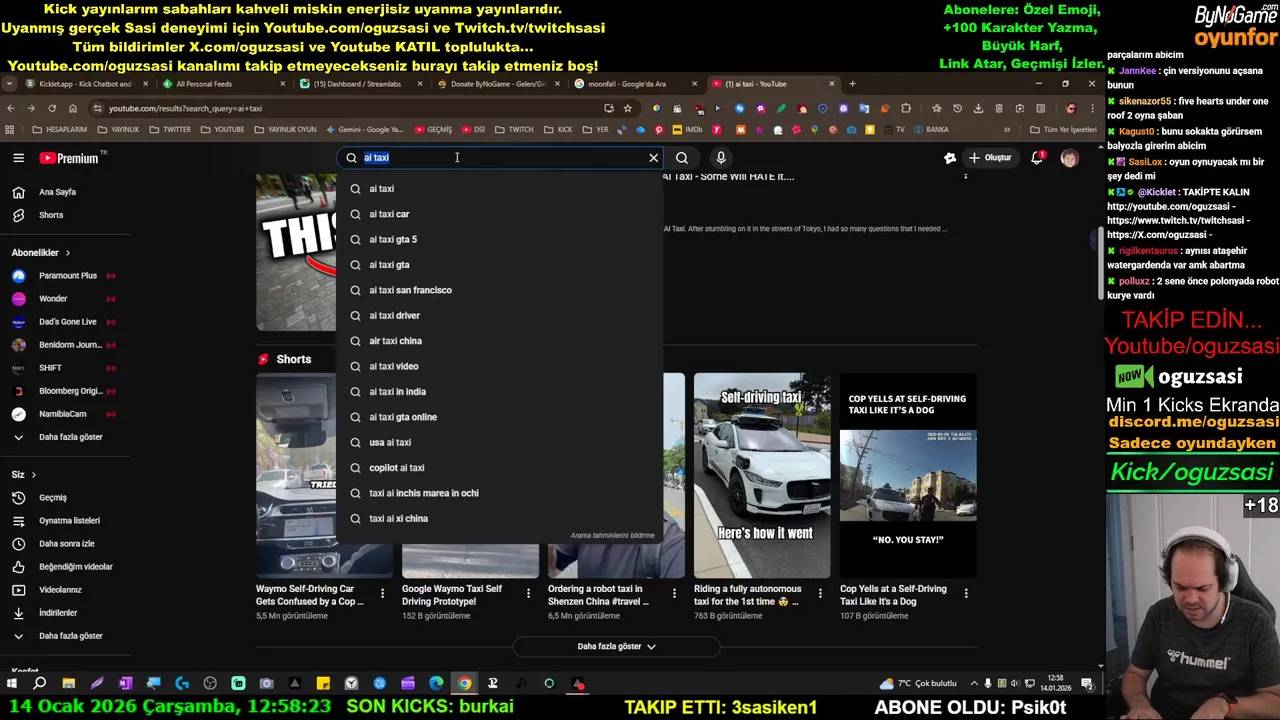
Task: Expand "Daha fazla göster" under Siz section
Action: [70, 636]
